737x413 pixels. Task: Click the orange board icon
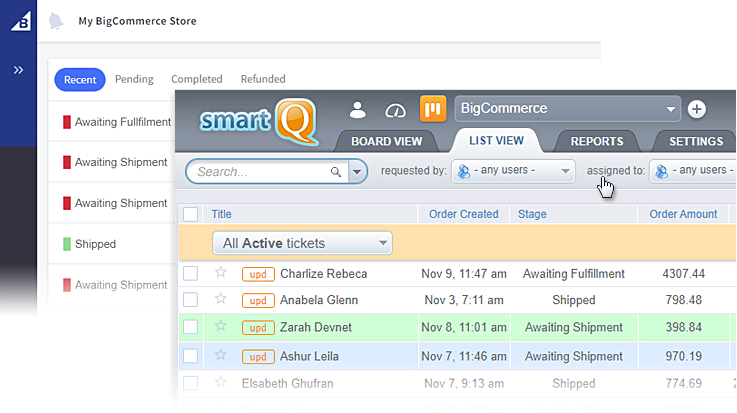point(433,109)
